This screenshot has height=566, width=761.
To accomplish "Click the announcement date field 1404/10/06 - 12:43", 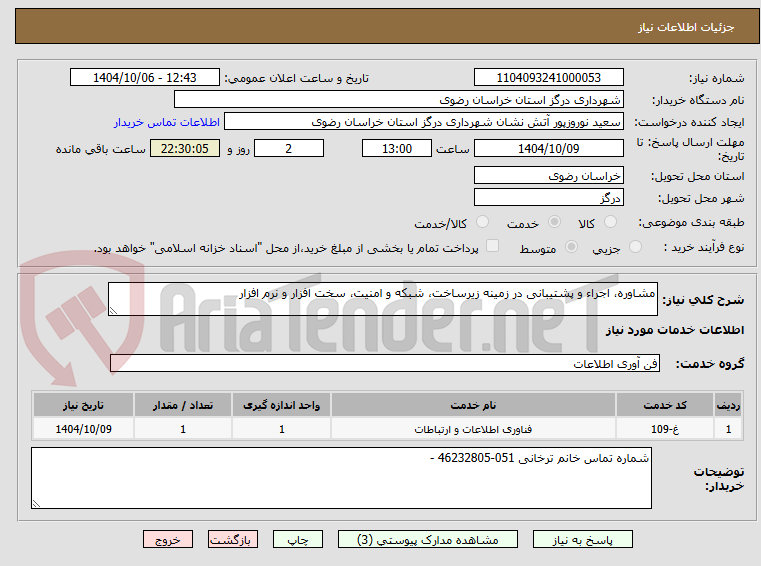I will pos(145,78).
